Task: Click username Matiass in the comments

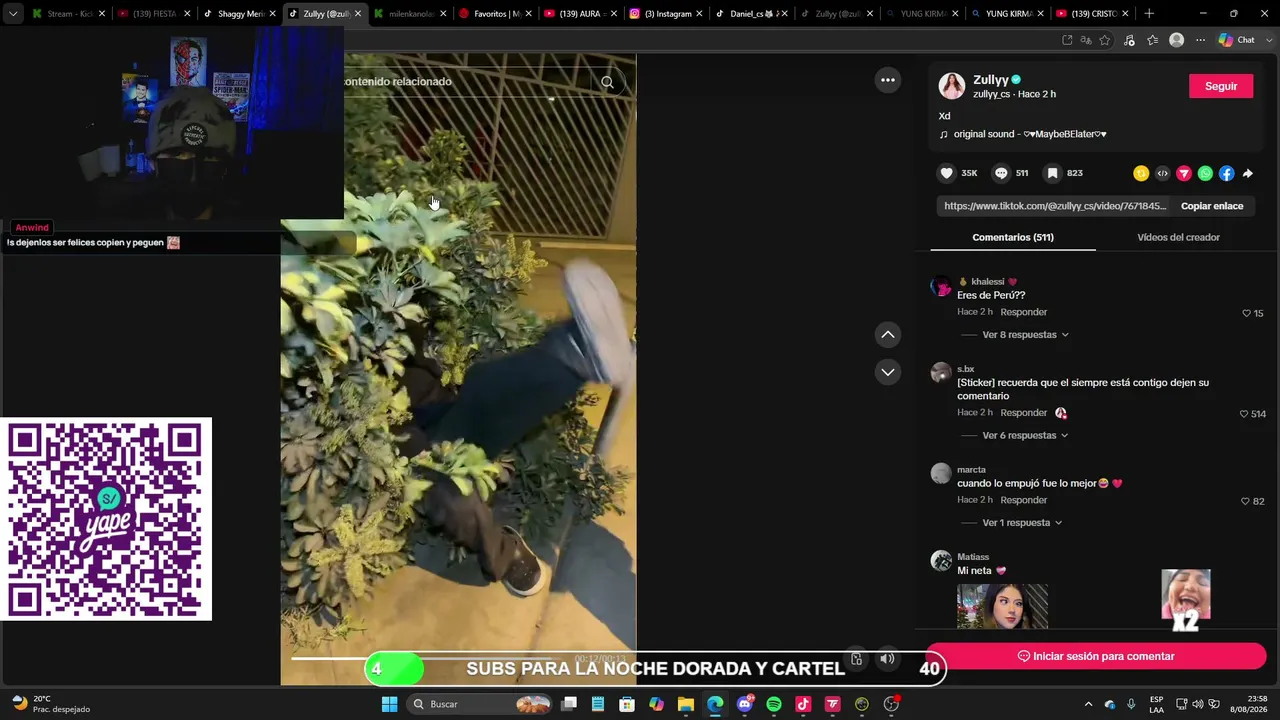Action: 973,557
